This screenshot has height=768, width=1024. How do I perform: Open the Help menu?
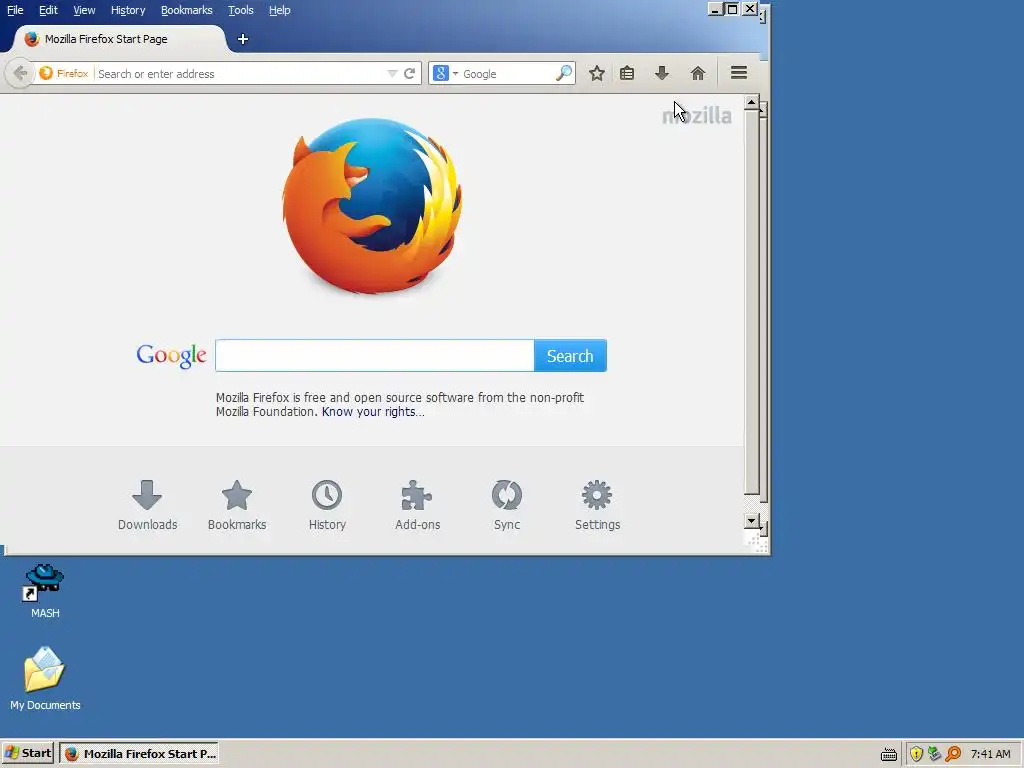[x=280, y=10]
